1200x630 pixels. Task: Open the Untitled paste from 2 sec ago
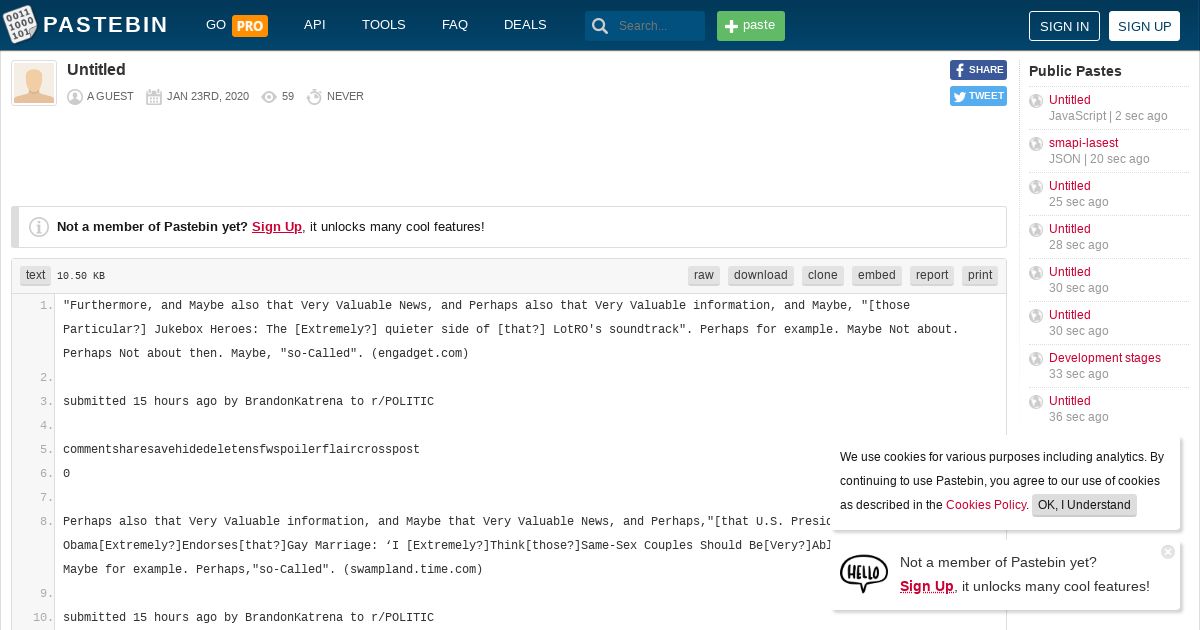click(x=1070, y=100)
